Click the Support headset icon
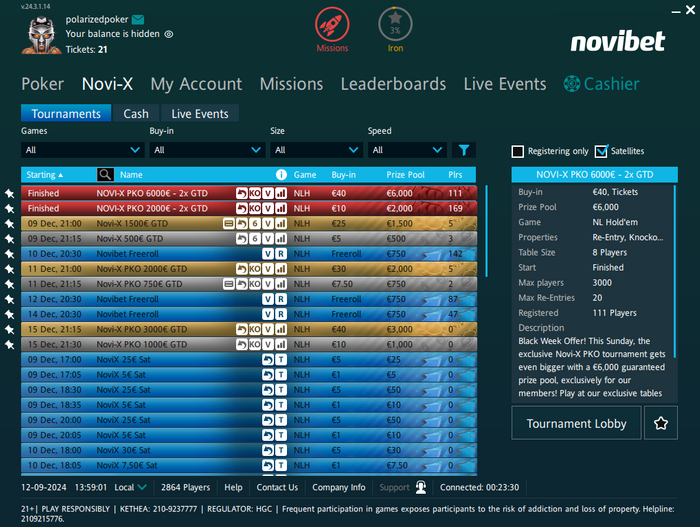 point(421,487)
